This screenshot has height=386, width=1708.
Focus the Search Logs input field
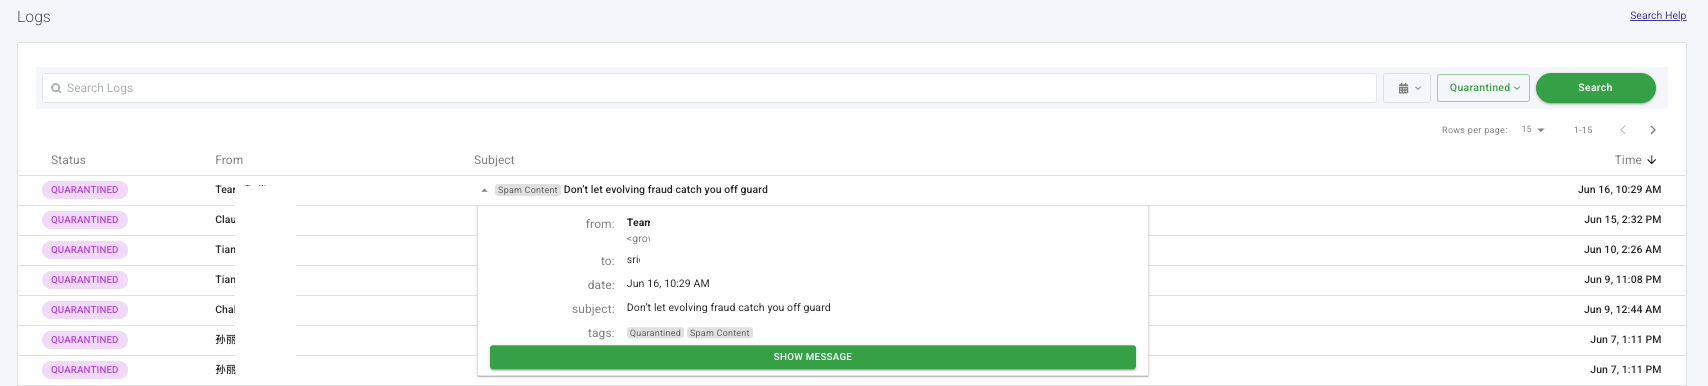pyautogui.click(x=709, y=88)
